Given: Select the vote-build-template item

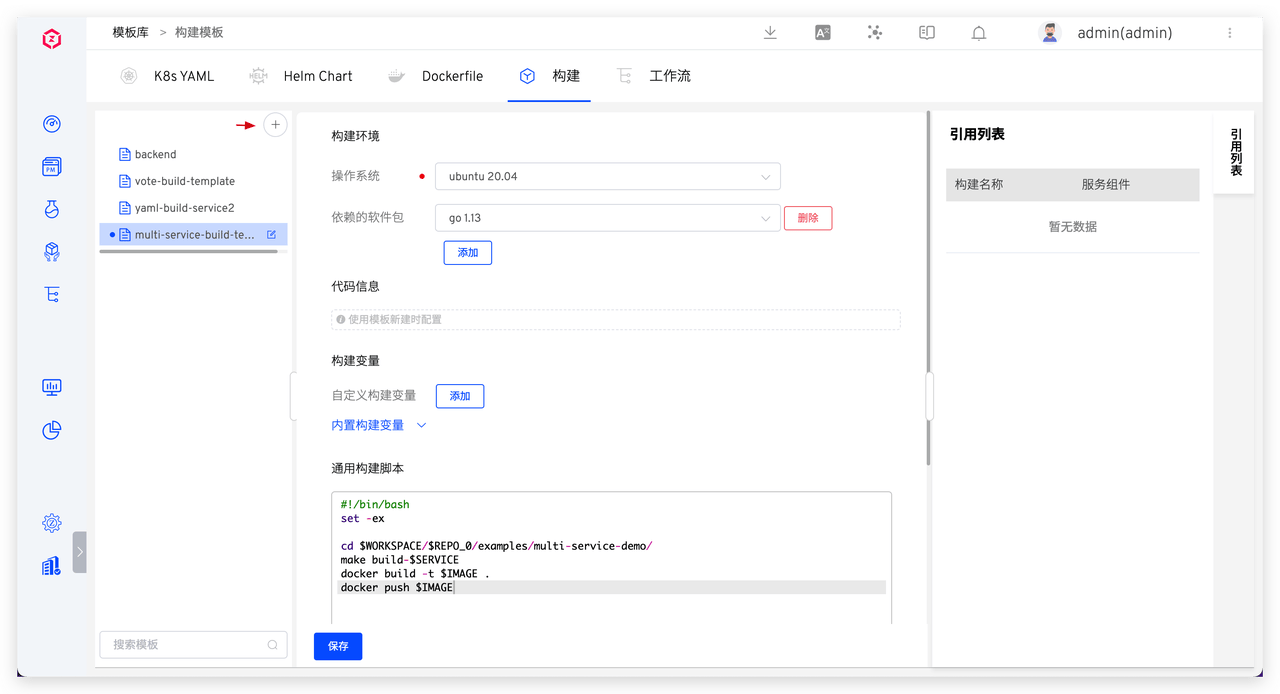Looking at the screenshot, I should (x=185, y=181).
